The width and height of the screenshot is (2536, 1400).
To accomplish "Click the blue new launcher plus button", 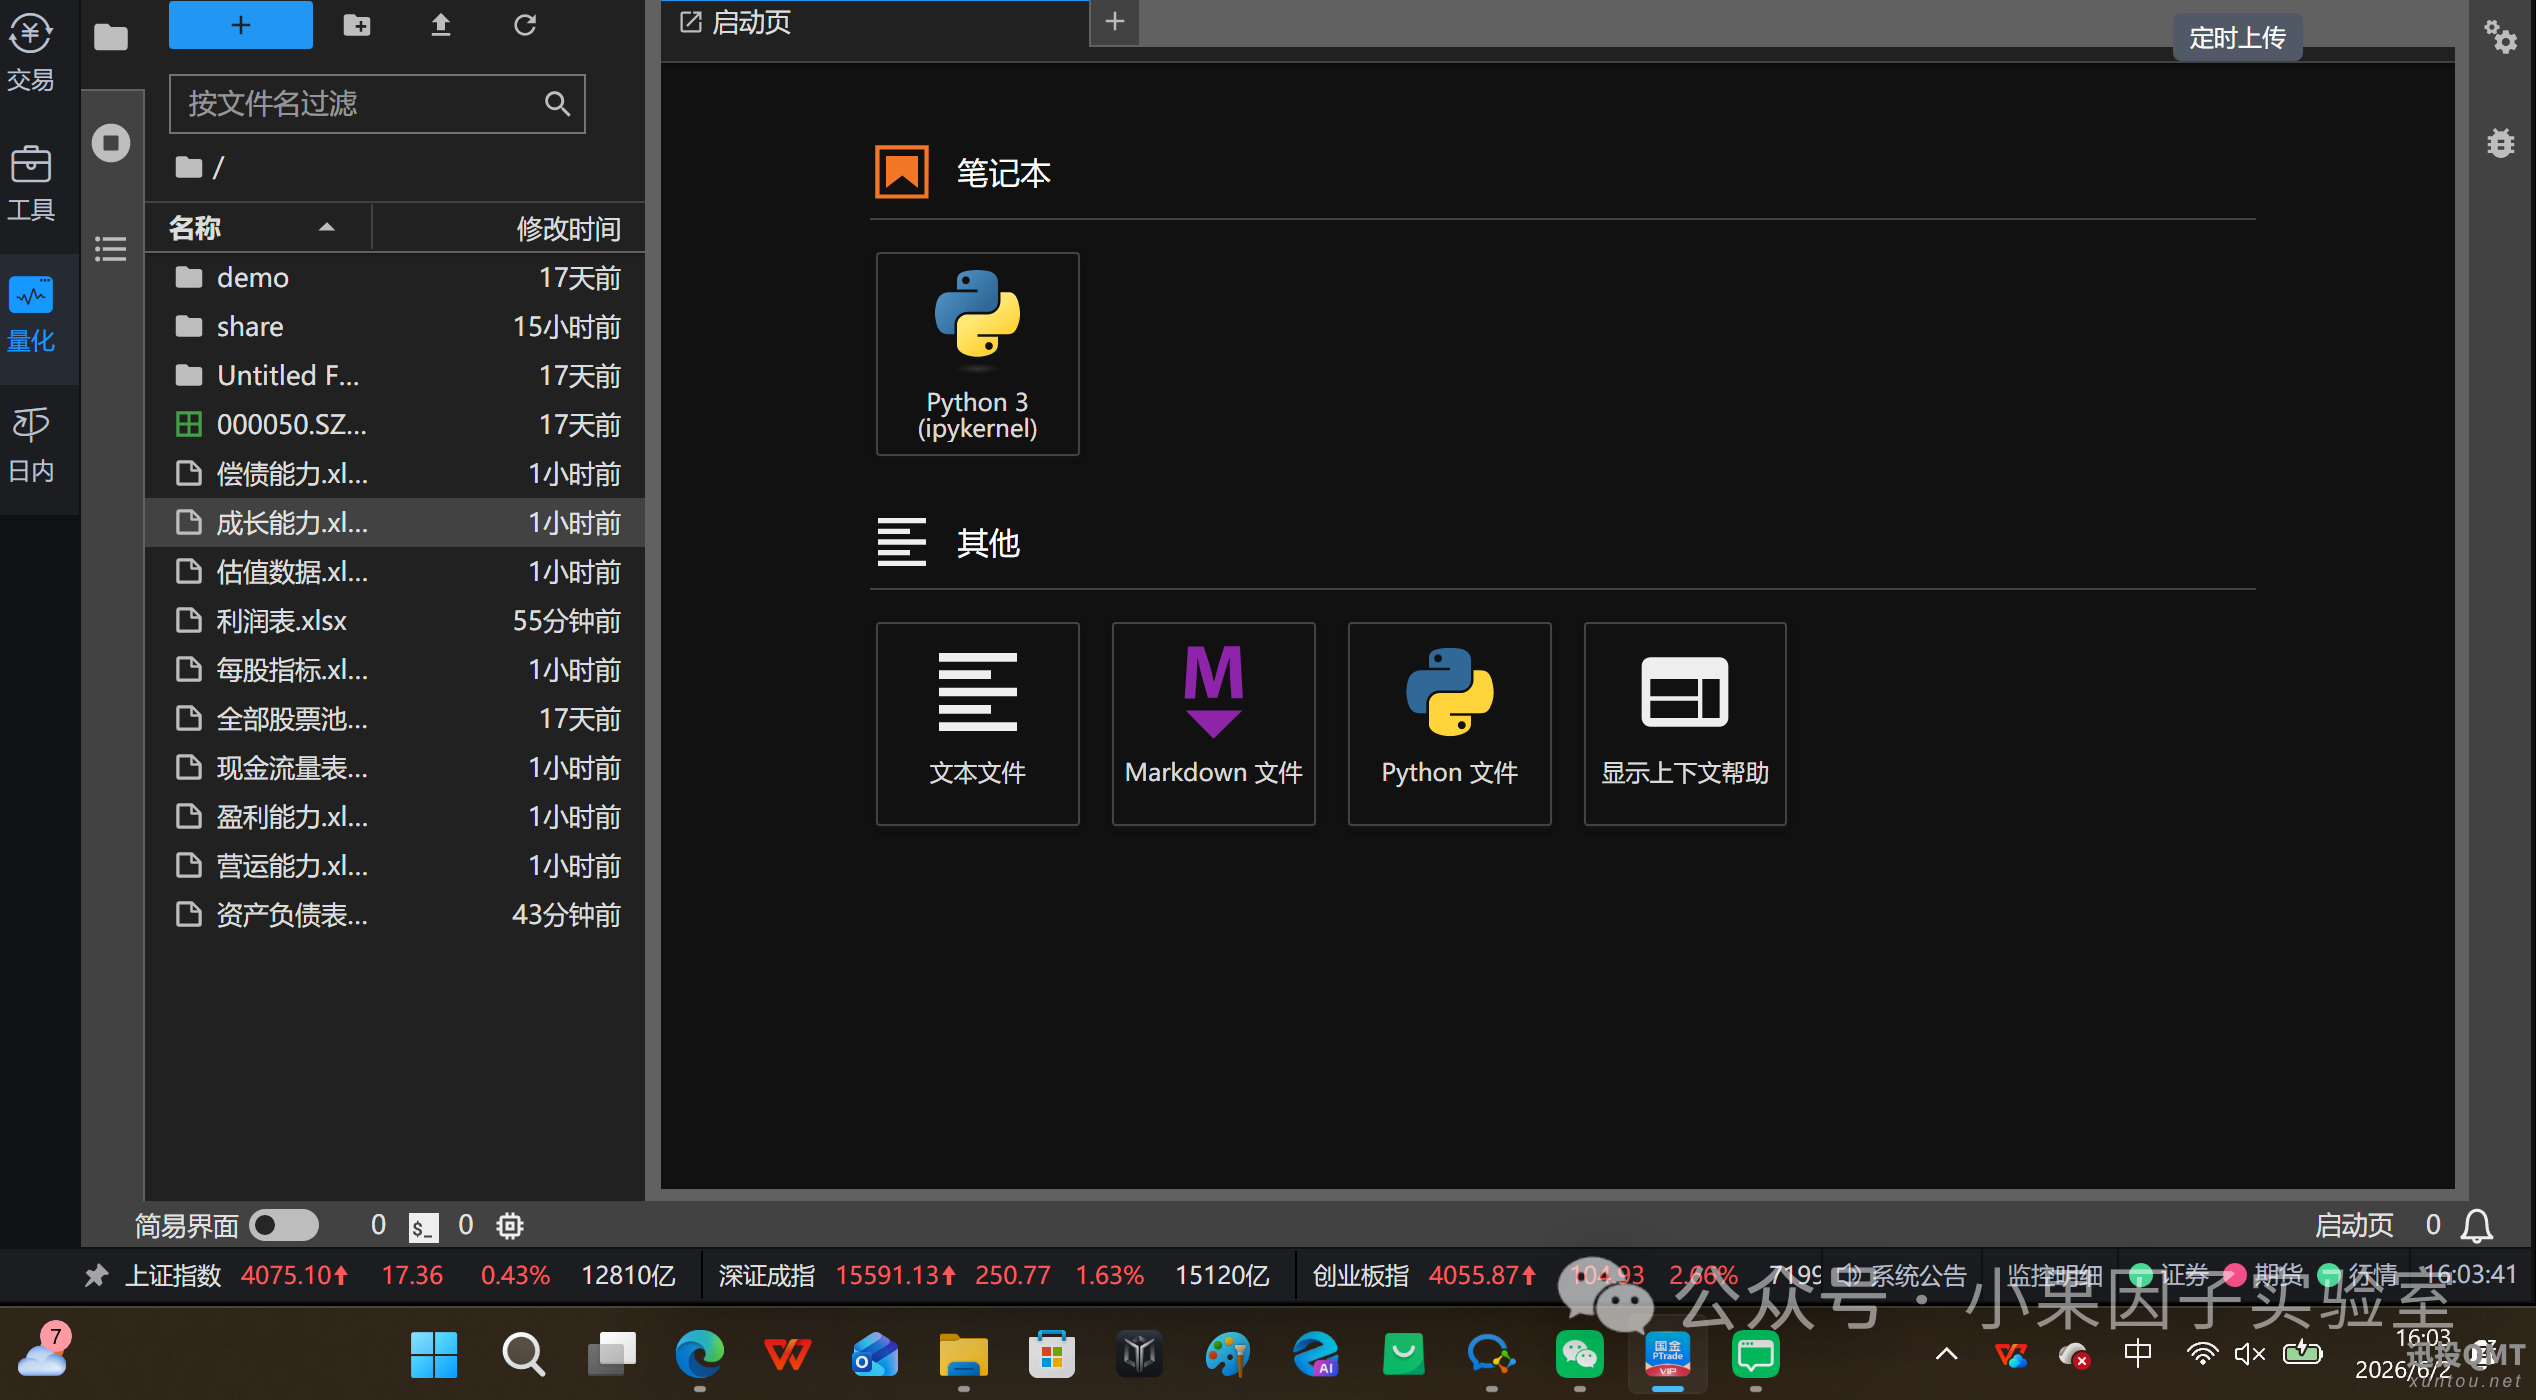I will pyautogui.click(x=240, y=25).
